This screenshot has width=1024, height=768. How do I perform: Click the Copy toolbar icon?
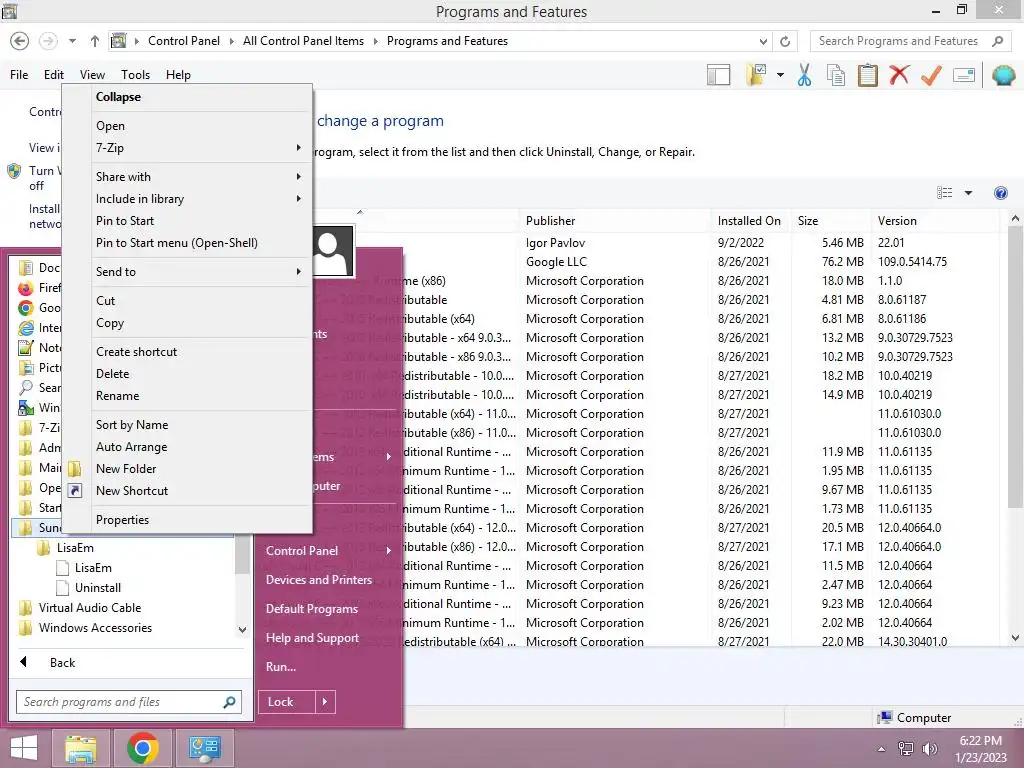pyautogui.click(x=835, y=75)
